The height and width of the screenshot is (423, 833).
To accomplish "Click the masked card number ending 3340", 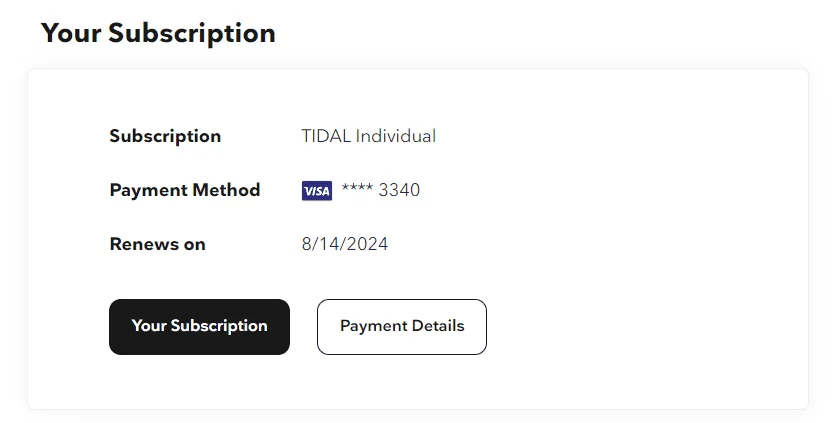I will tap(380, 190).
